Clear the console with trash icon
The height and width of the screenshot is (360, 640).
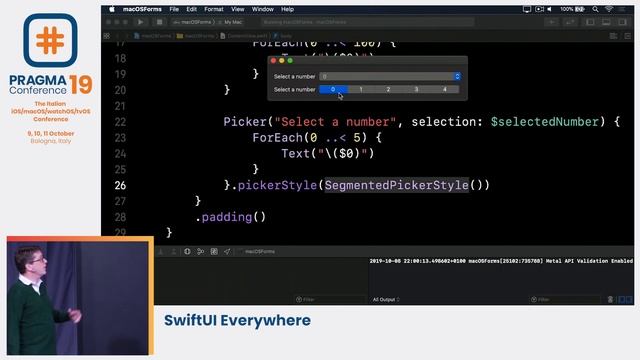click(x=610, y=299)
